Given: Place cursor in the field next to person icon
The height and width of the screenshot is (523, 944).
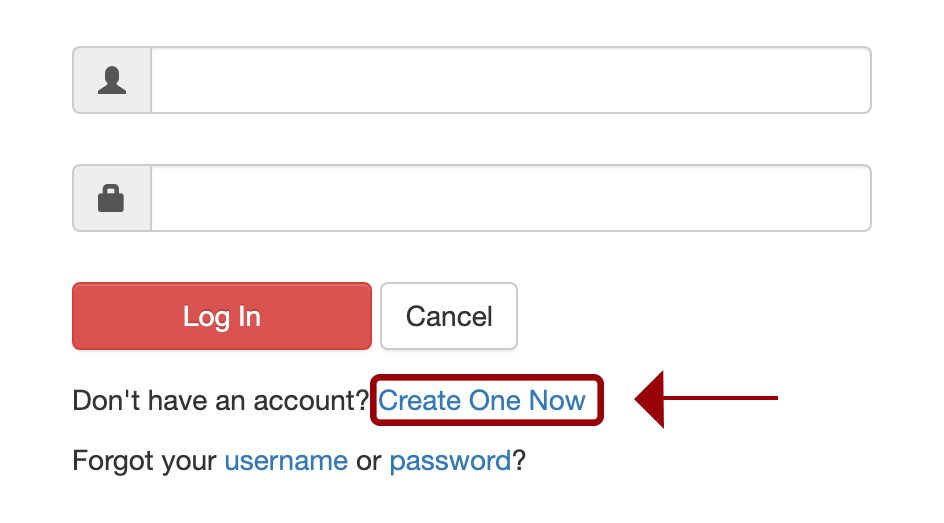Looking at the screenshot, I should (x=511, y=80).
